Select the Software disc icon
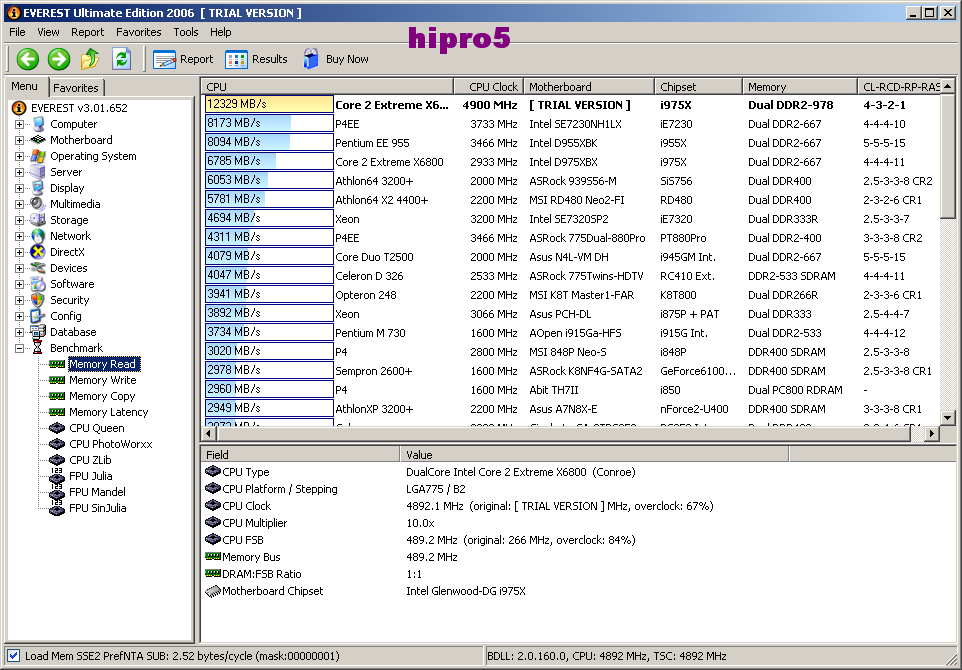Viewport: 962px width, 670px height. (x=38, y=283)
